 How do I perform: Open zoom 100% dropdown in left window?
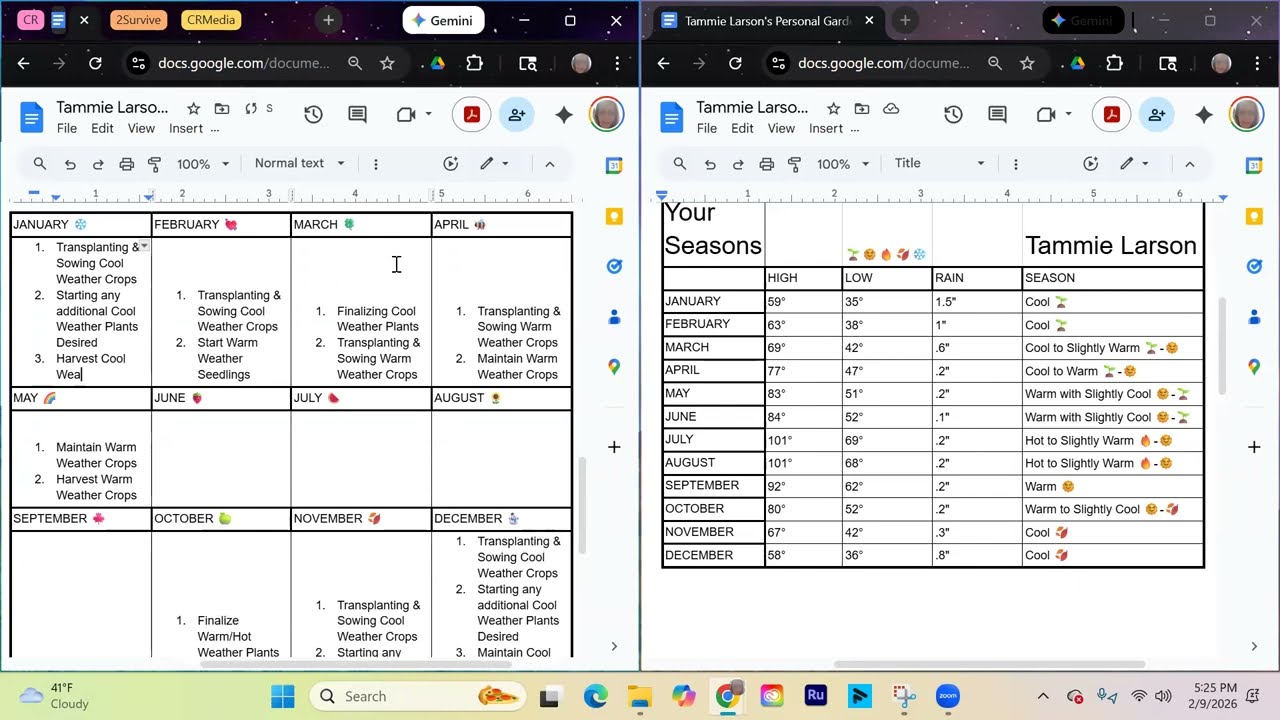click(x=203, y=164)
